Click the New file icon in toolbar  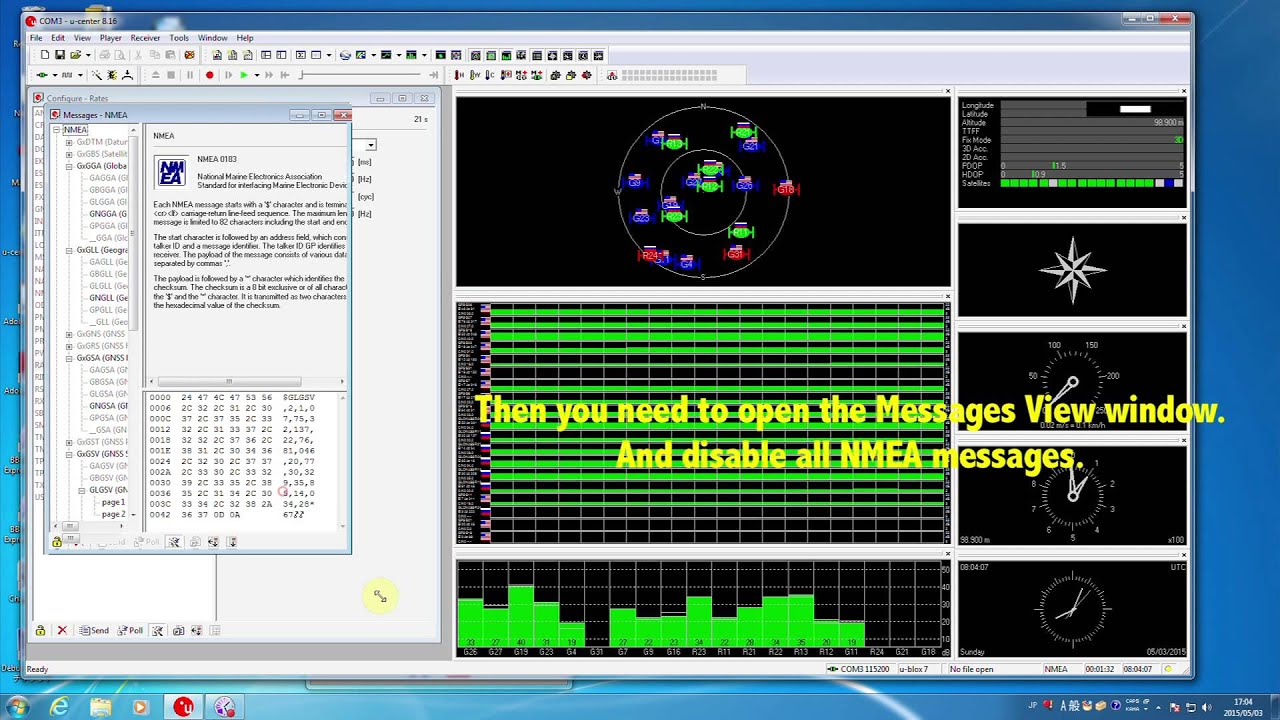point(45,55)
